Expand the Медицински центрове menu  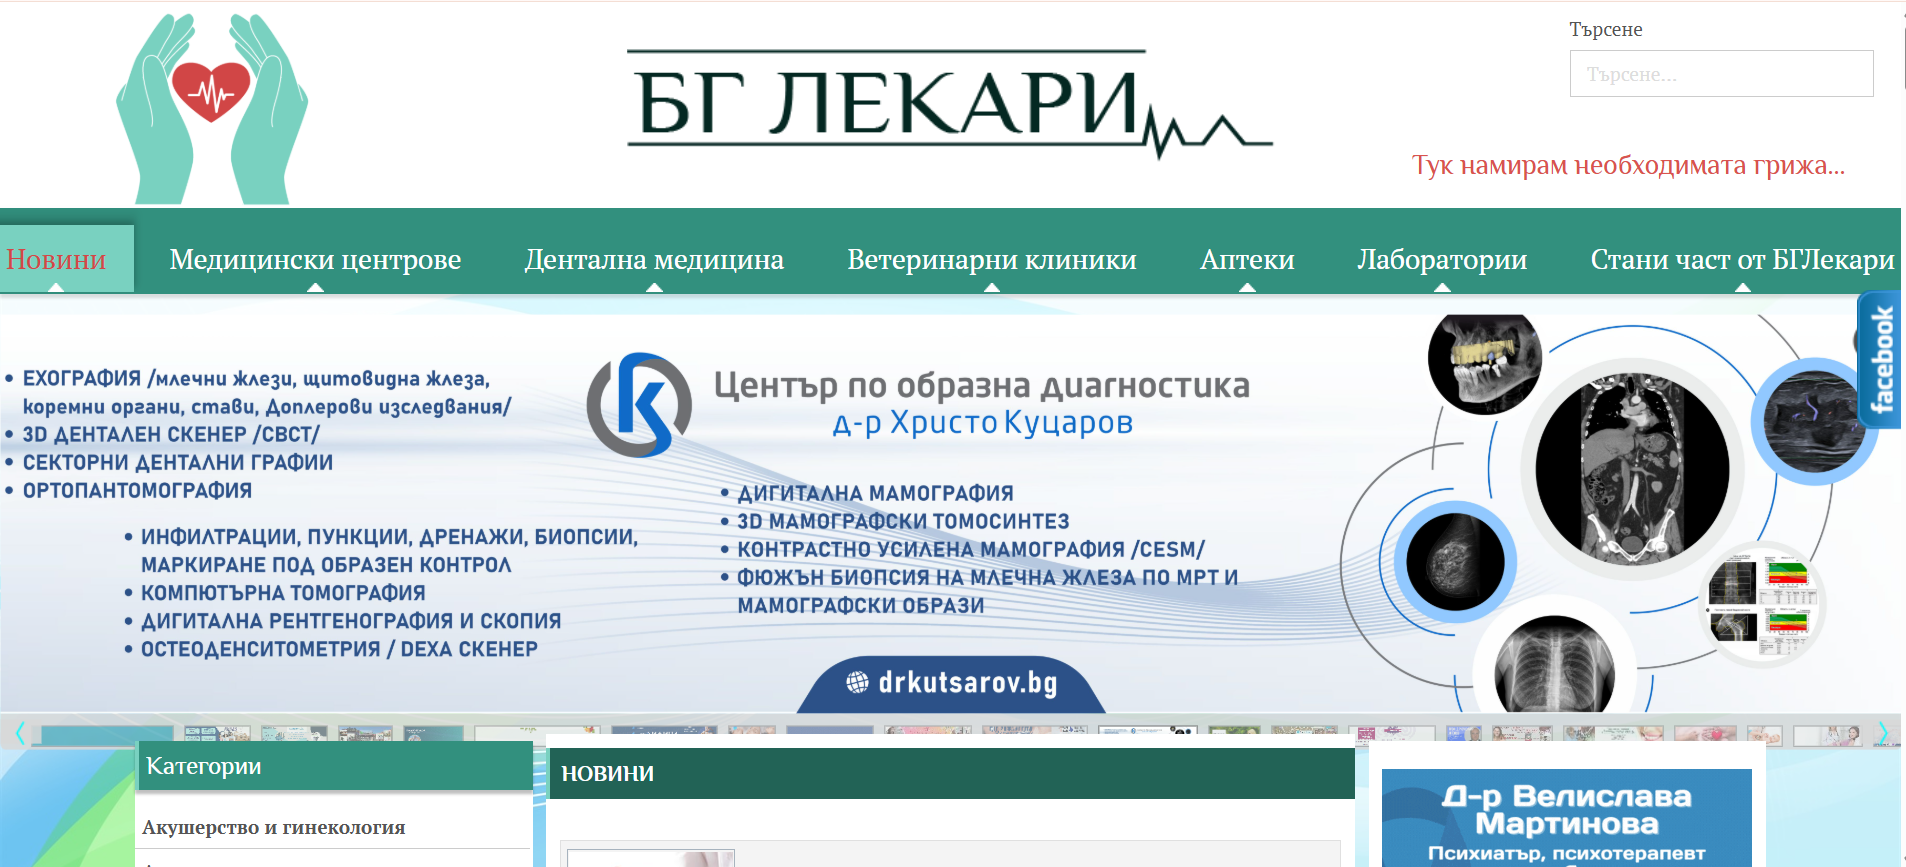pos(315,260)
